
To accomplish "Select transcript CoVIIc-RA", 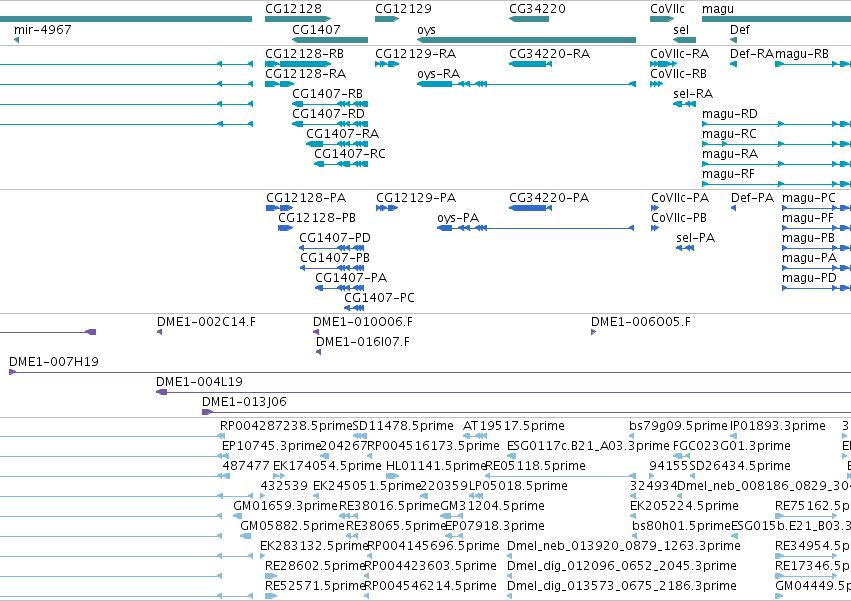I will tap(663, 64).
